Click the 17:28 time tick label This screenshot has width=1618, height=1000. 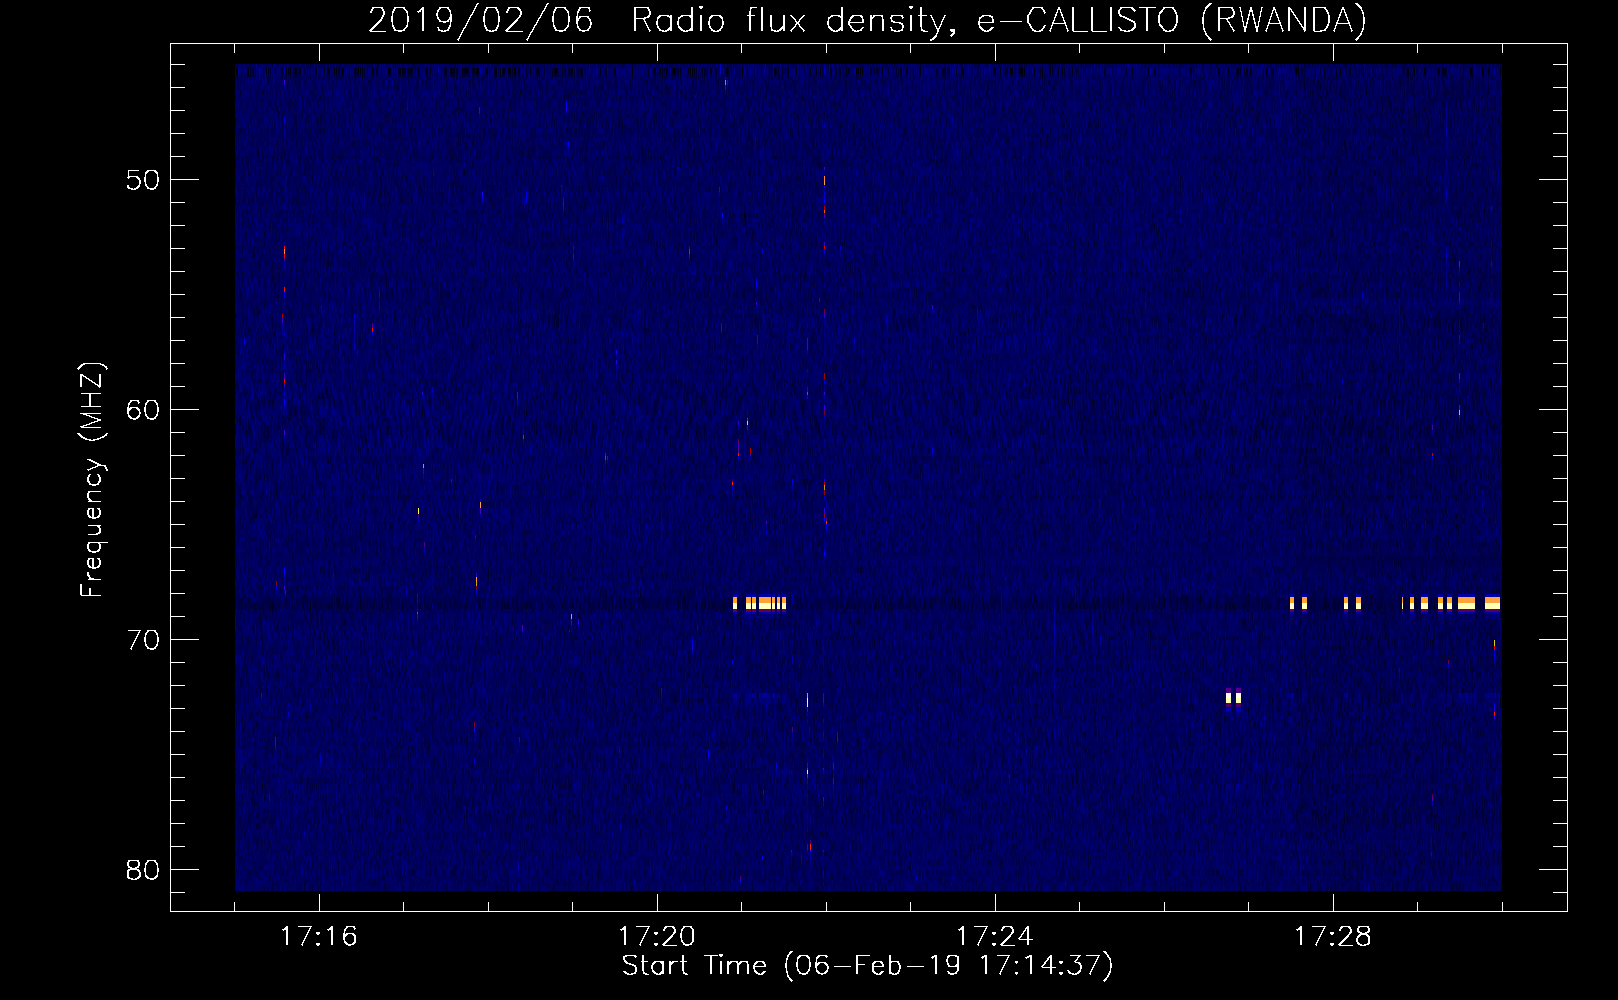pyautogui.click(x=1332, y=937)
